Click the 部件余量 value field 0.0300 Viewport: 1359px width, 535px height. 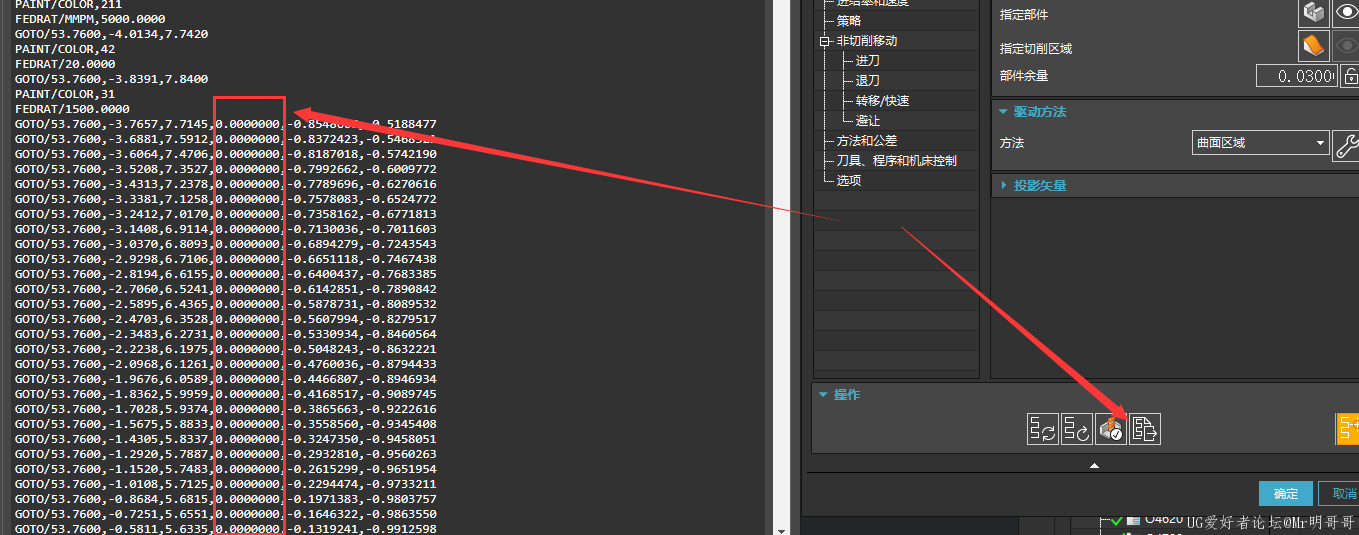click(1296, 76)
